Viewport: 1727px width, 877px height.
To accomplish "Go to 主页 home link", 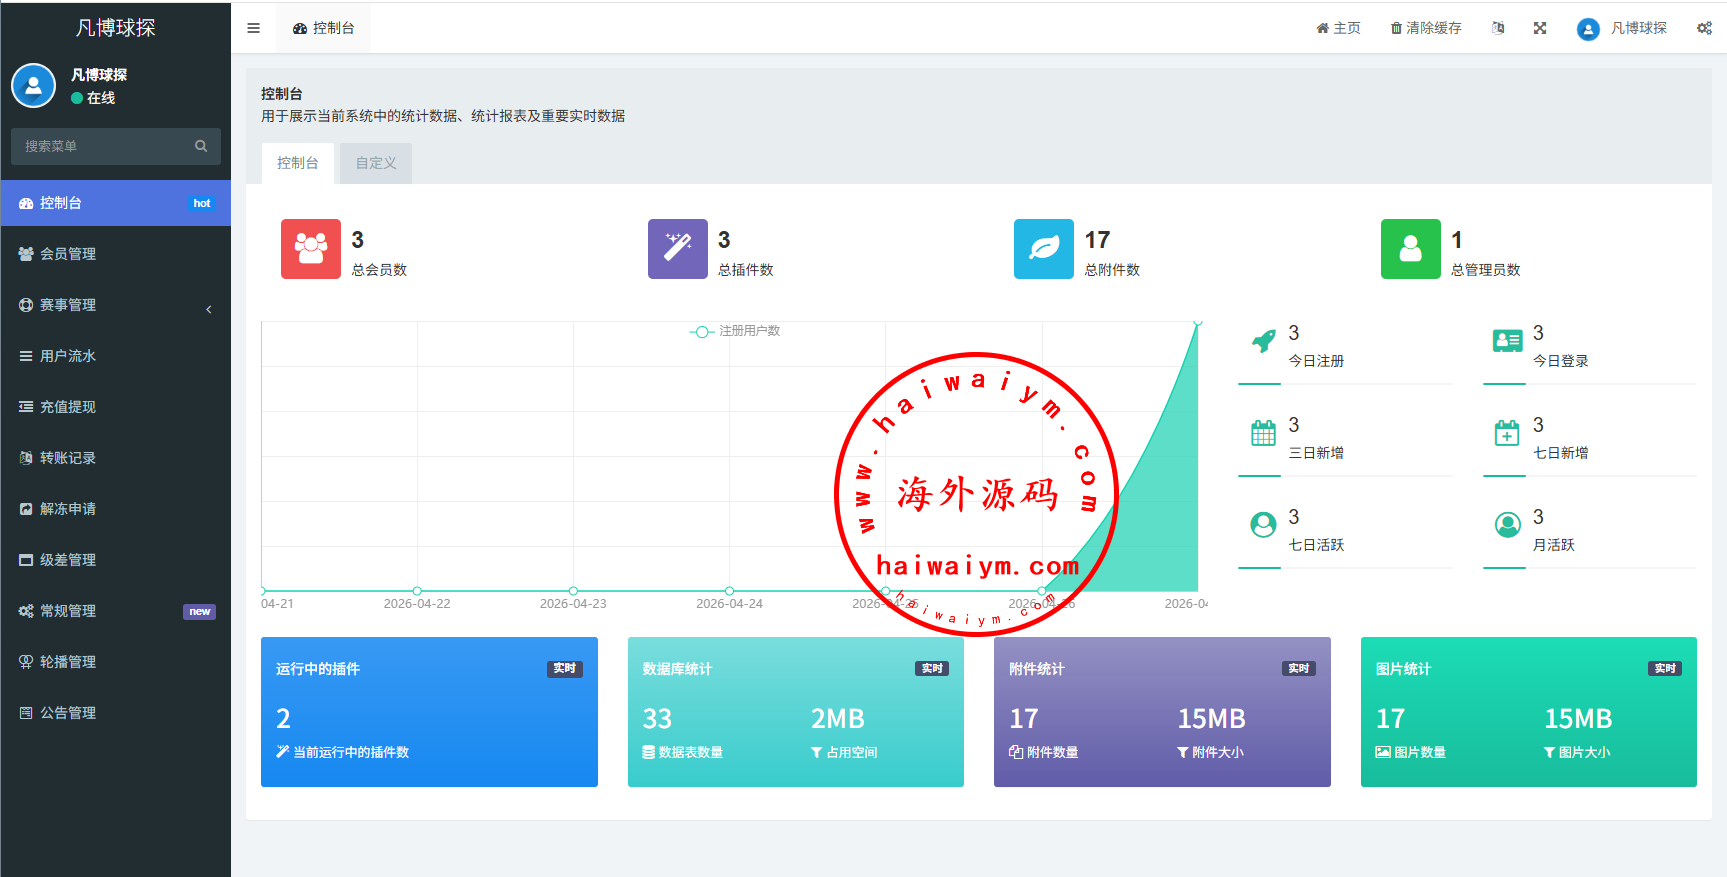I will [1338, 28].
